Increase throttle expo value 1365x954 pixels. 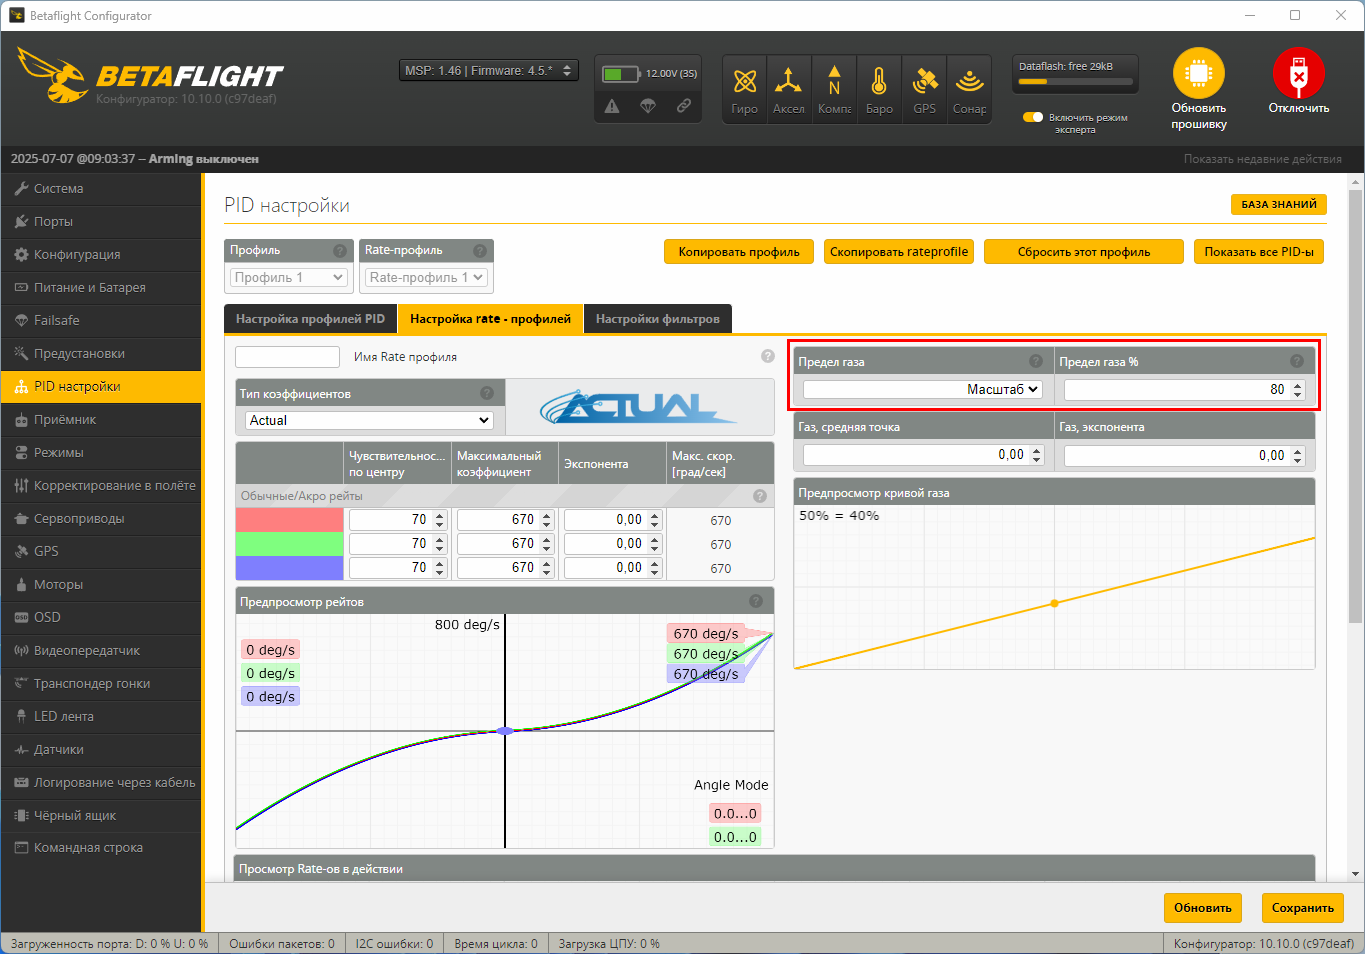click(x=1298, y=450)
